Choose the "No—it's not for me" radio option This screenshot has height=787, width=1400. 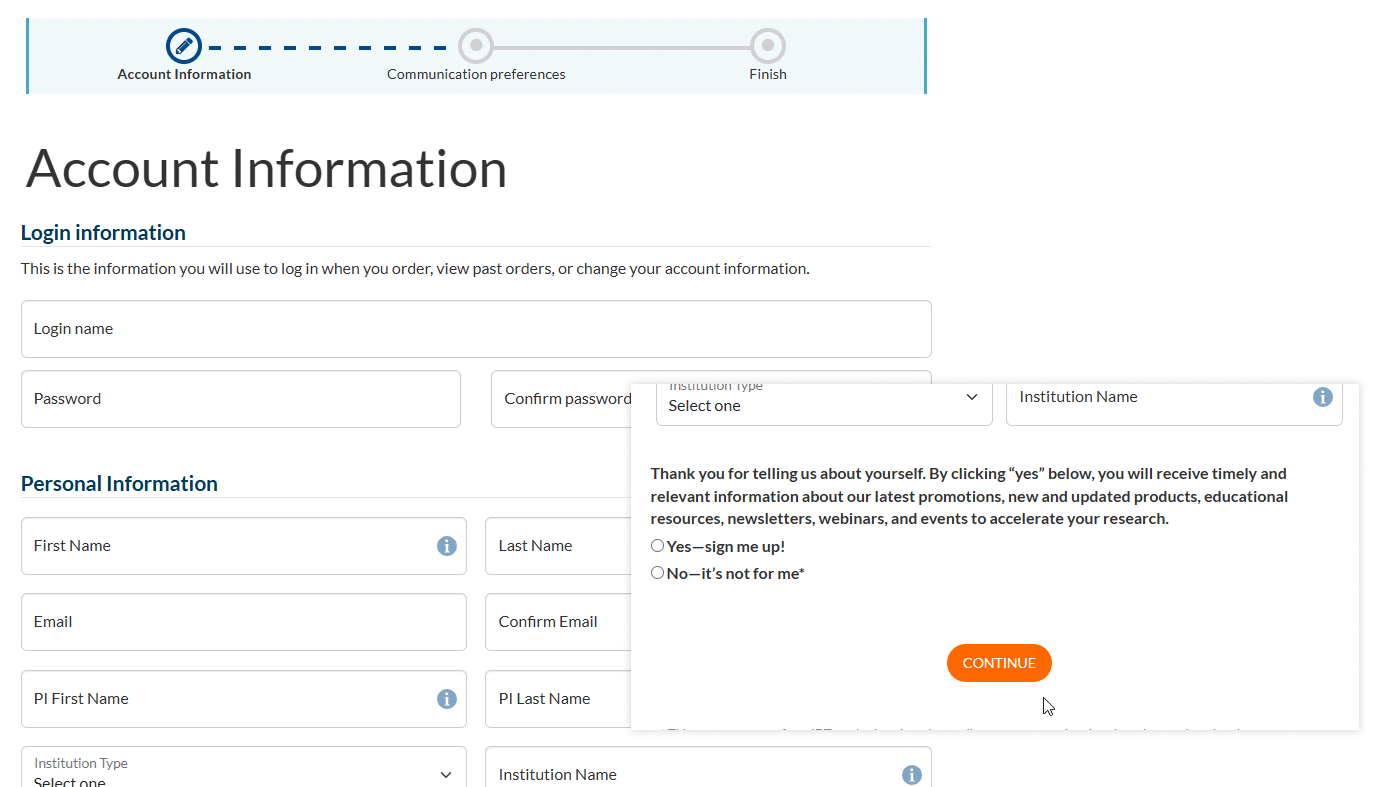(x=657, y=573)
